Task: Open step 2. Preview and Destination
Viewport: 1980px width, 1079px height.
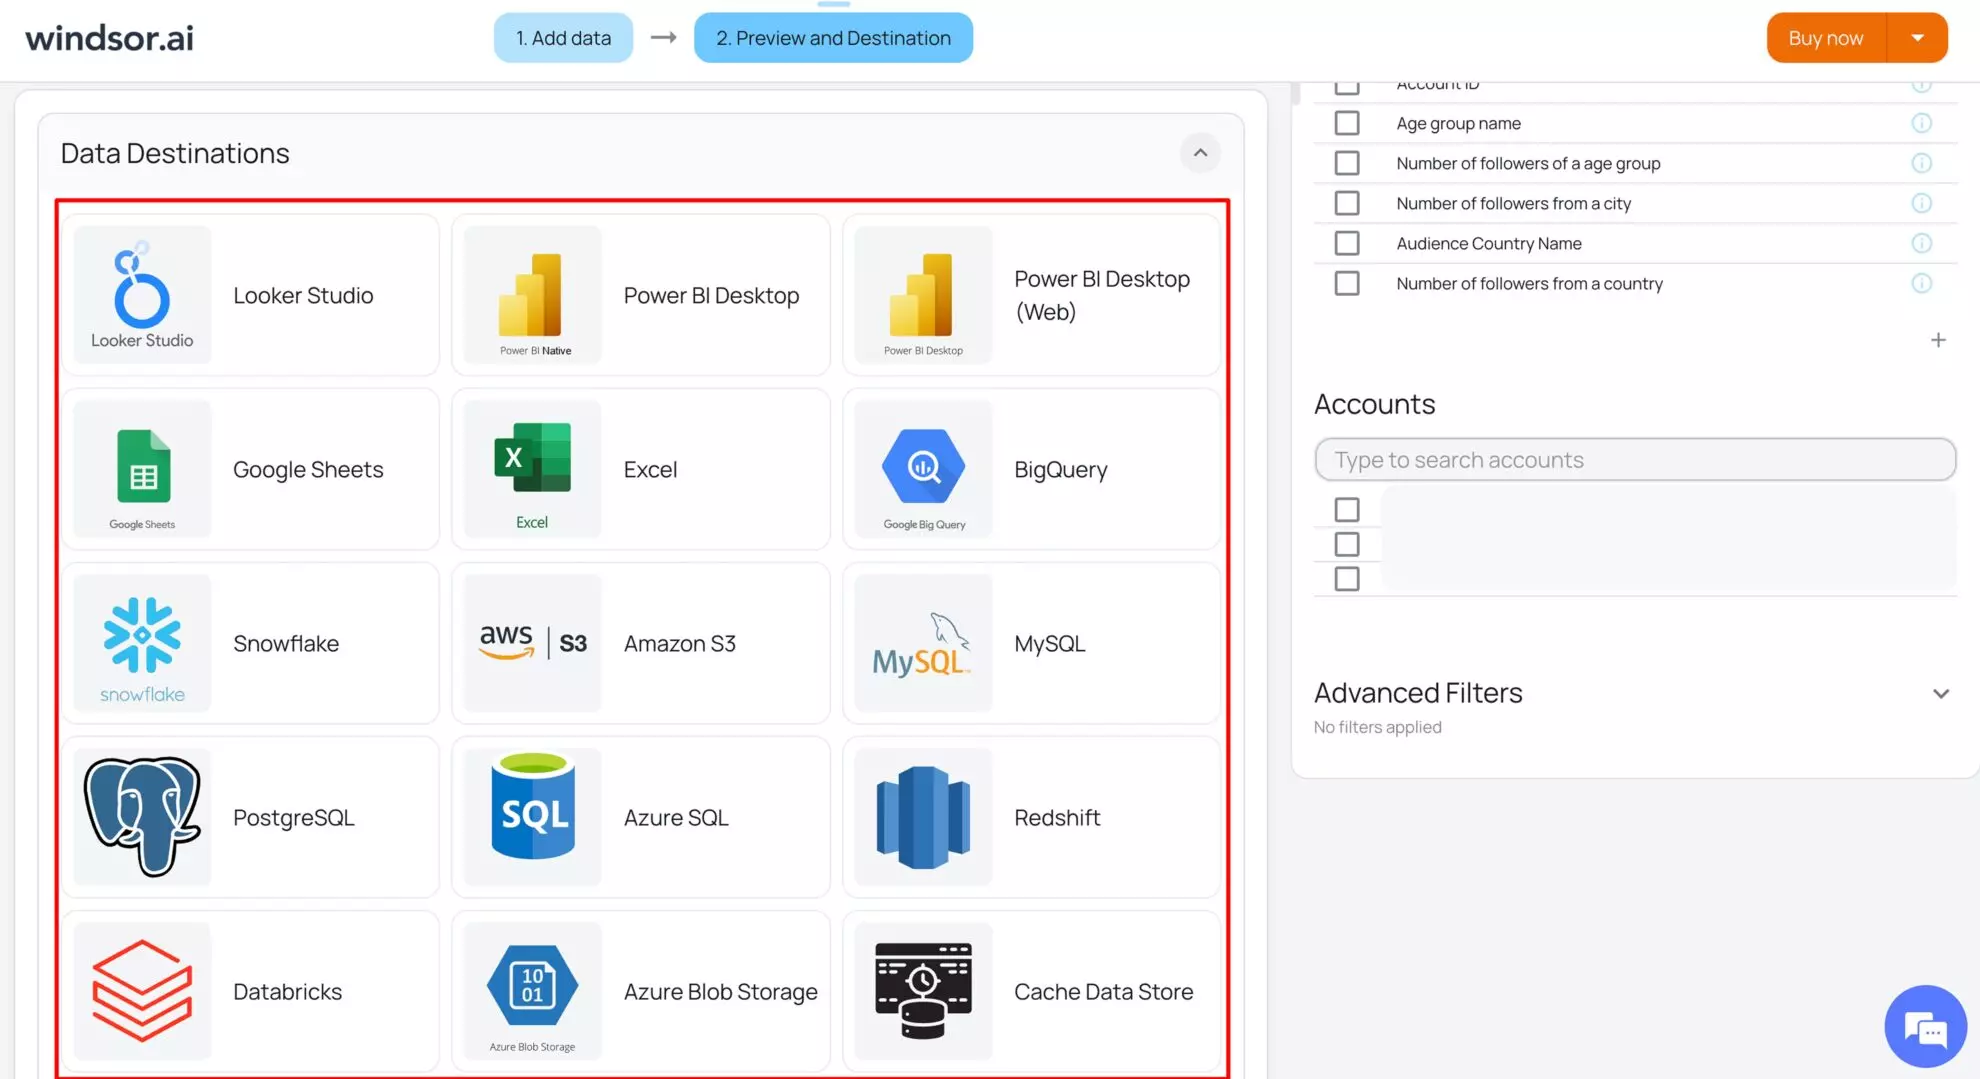Action: point(833,38)
